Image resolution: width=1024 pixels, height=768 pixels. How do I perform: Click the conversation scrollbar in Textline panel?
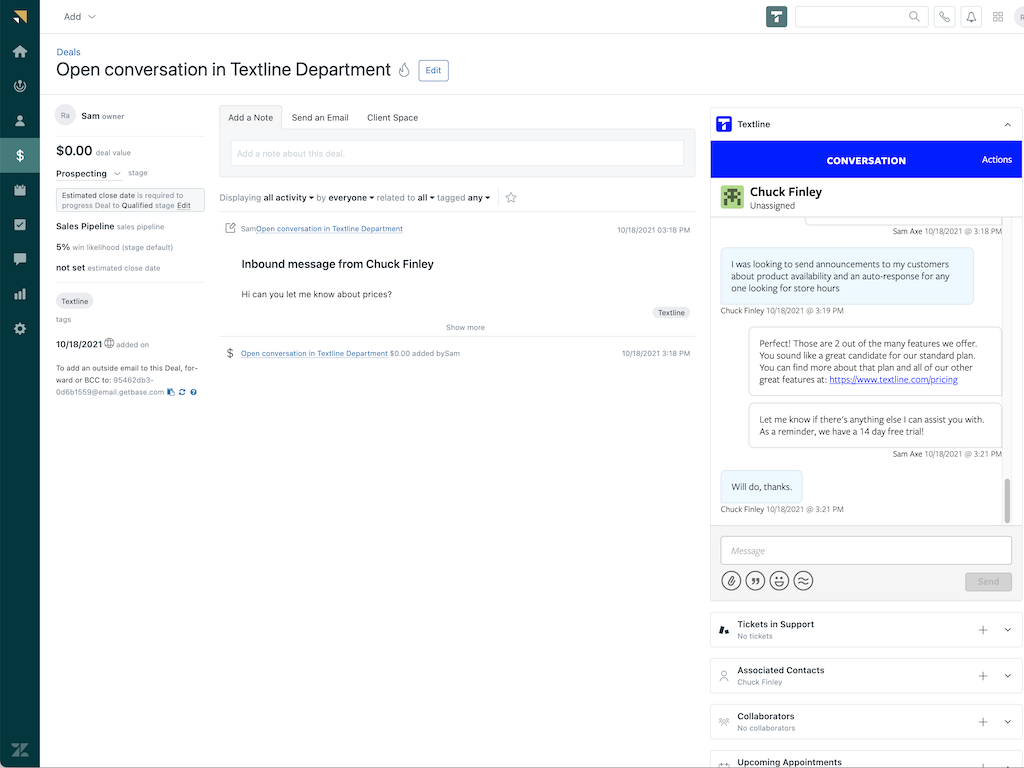tap(1007, 500)
